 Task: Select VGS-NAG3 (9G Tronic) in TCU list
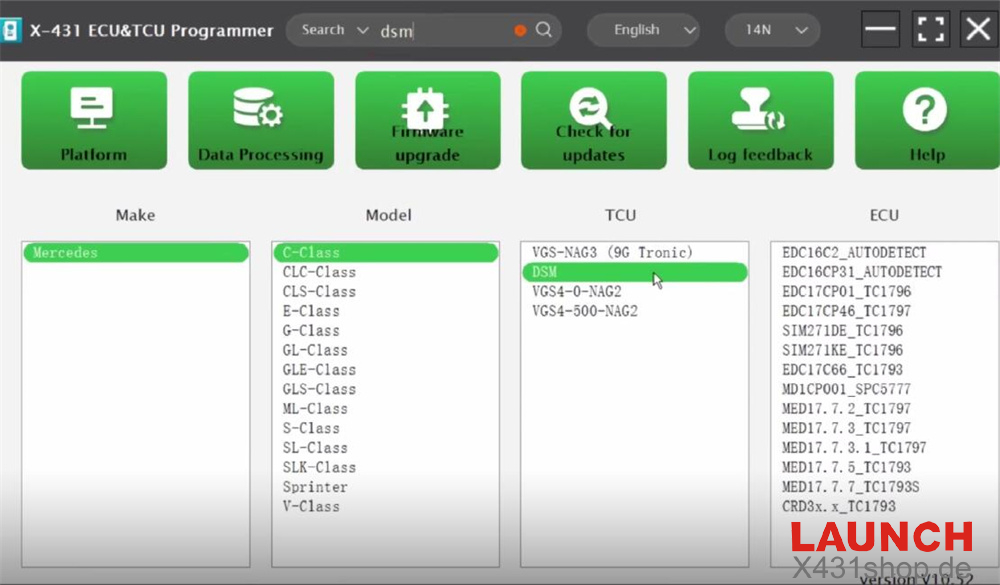point(612,253)
